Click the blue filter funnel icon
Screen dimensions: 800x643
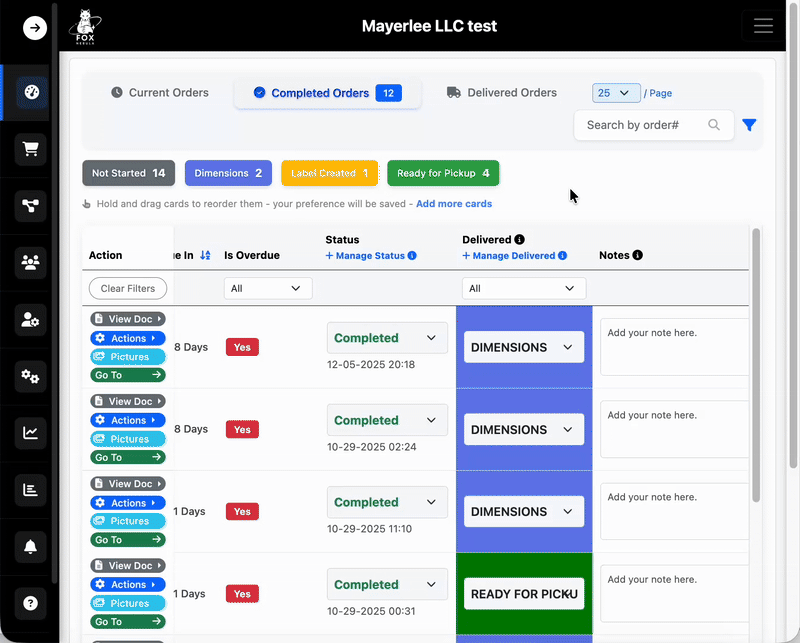point(749,125)
